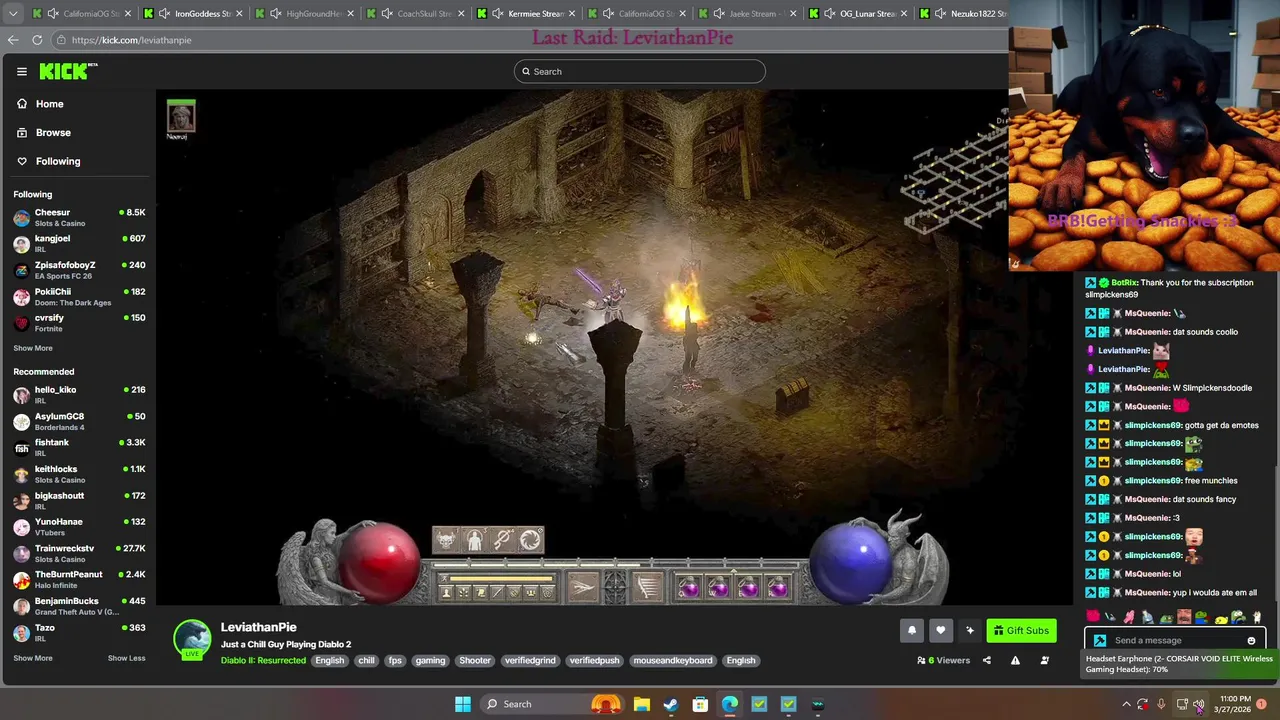Click the Kick search field
Image resolution: width=1280 pixels, height=720 pixels.
640,71
